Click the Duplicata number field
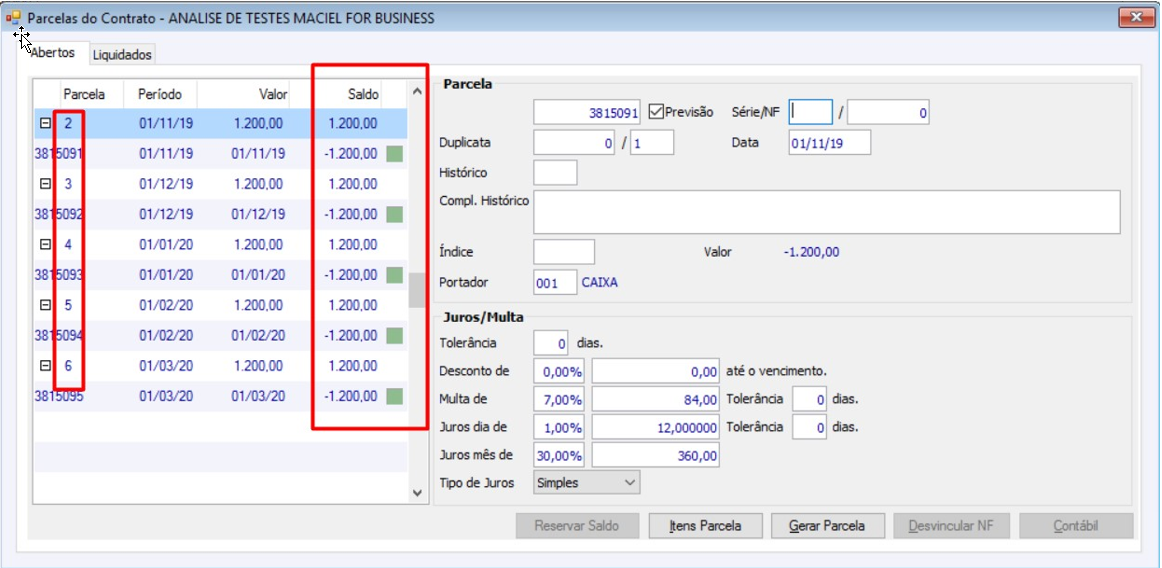Image resolution: width=1162 pixels, height=568 pixels. pos(574,142)
